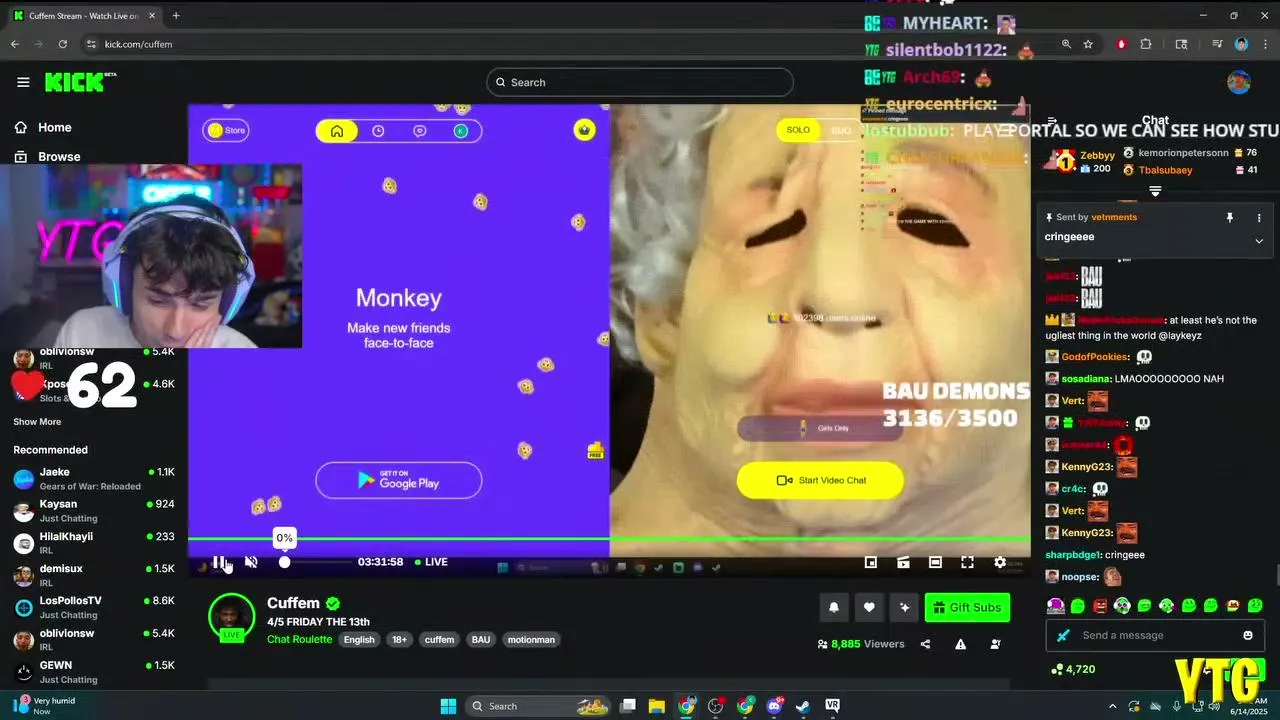Reload the page in Chrome
Image resolution: width=1280 pixels, height=720 pixels.
click(63, 44)
